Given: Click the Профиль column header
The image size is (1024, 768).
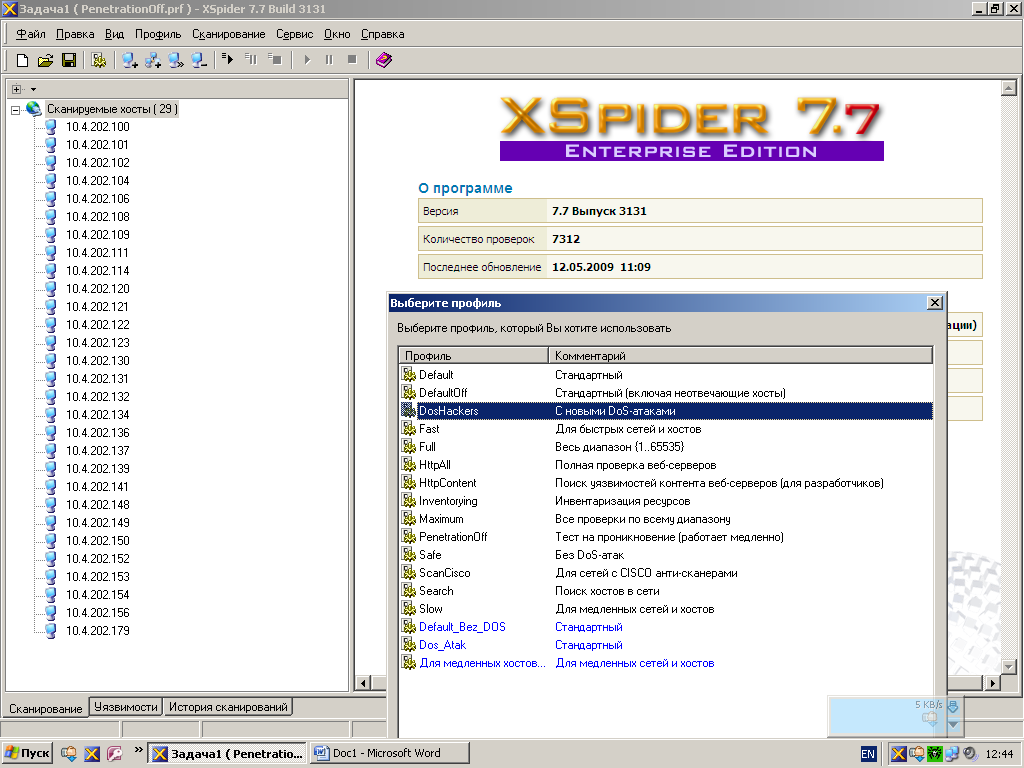Looking at the screenshot, I should coord(473,356).
